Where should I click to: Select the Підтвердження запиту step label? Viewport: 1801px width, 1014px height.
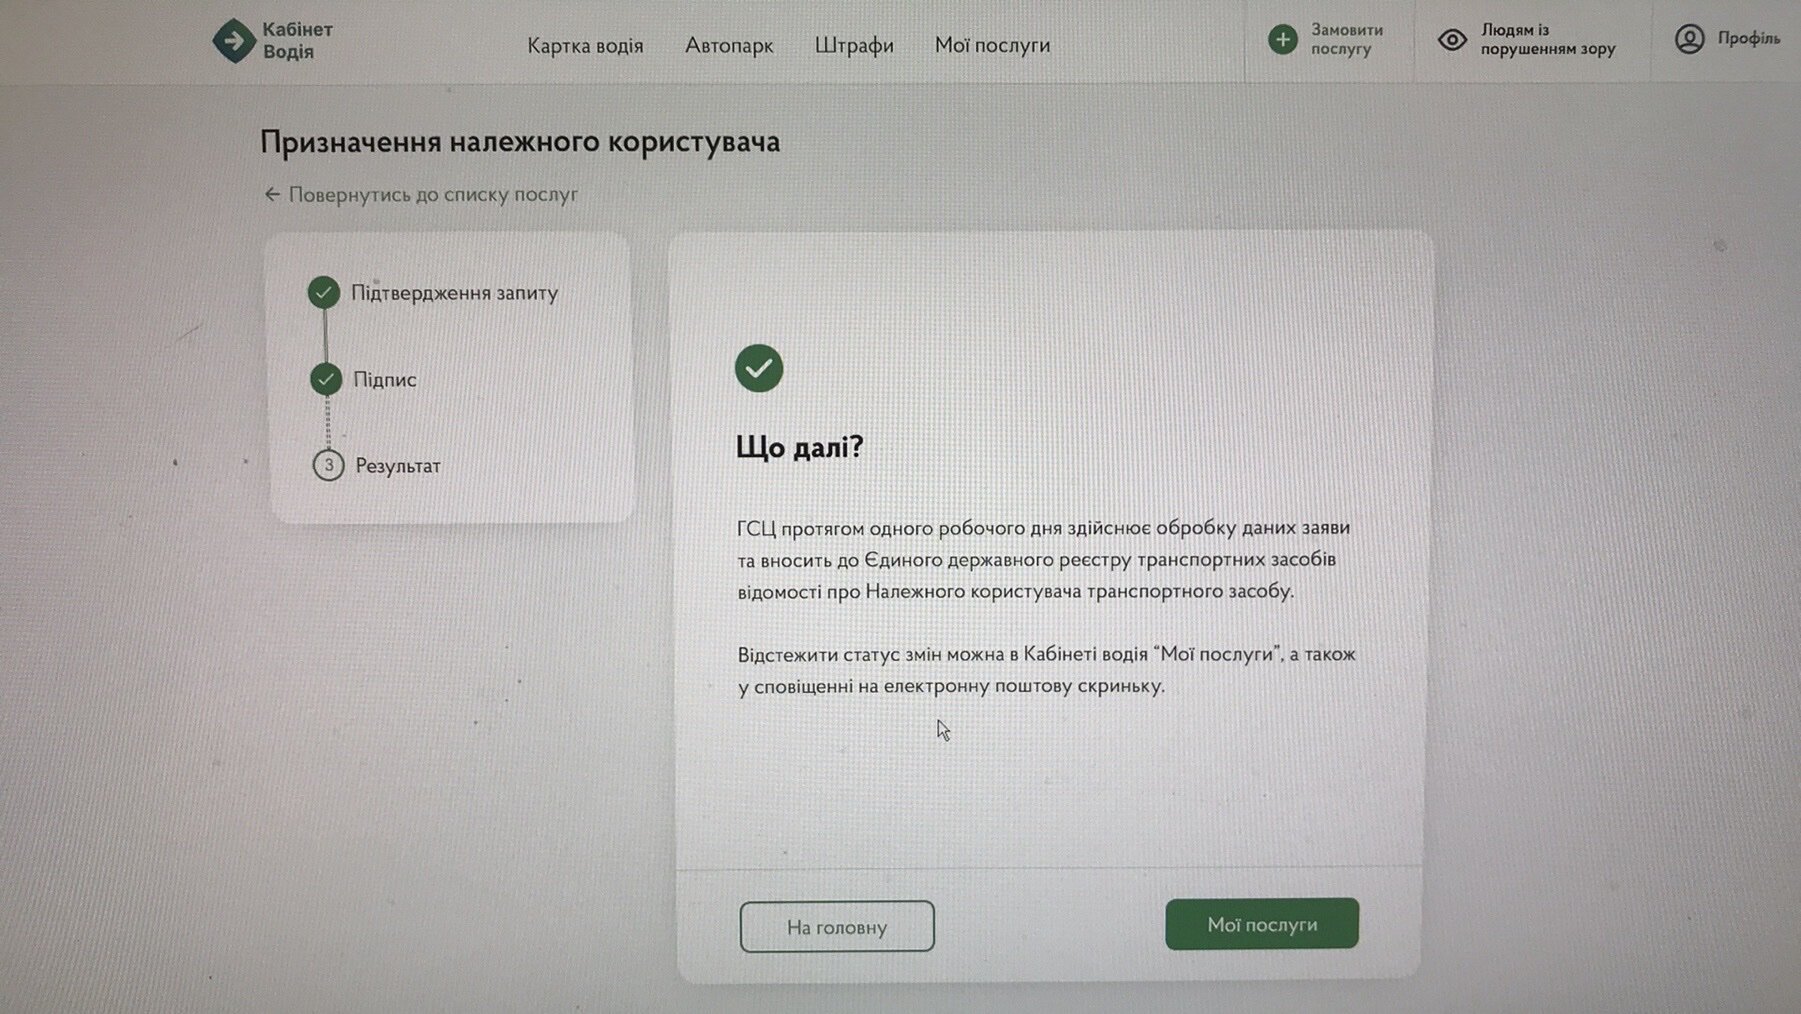(x=454, y=293)
